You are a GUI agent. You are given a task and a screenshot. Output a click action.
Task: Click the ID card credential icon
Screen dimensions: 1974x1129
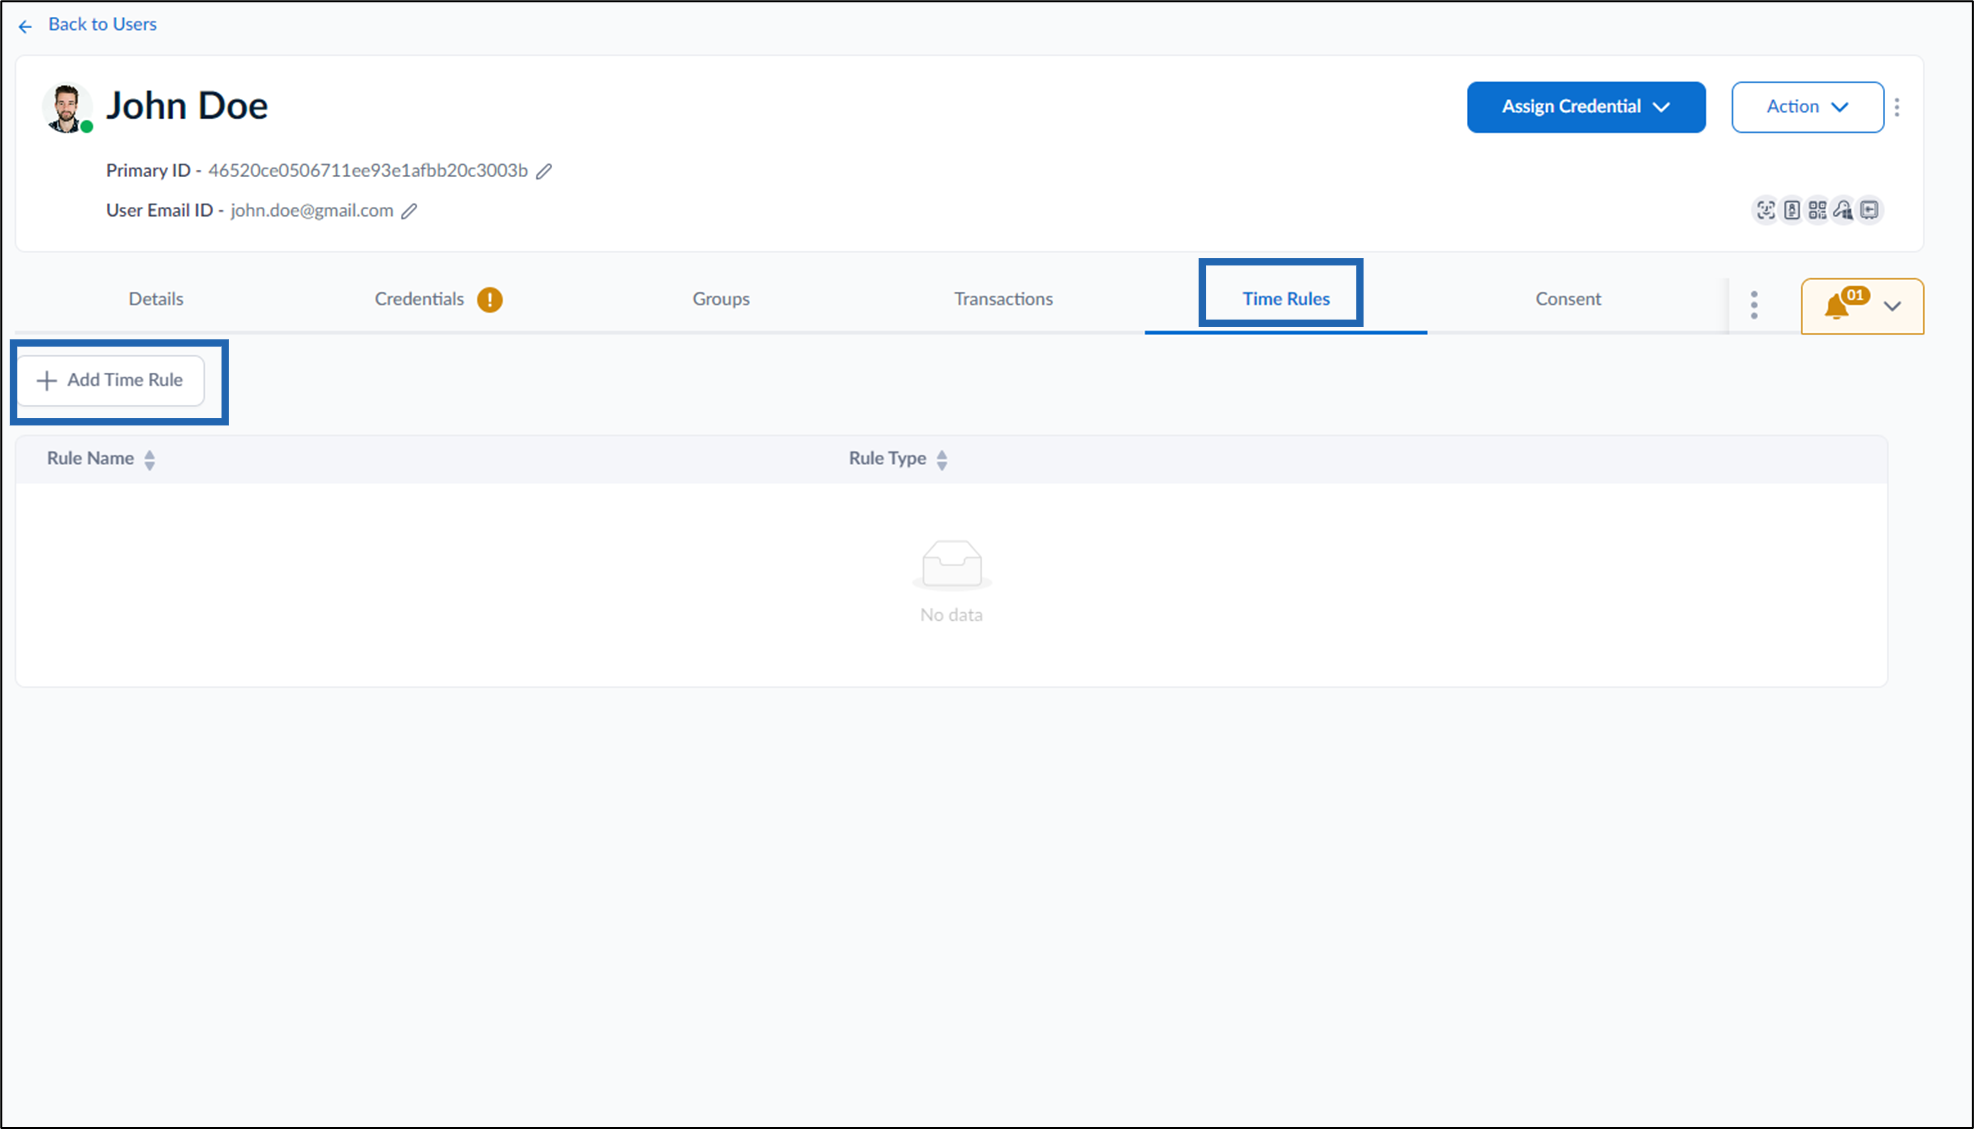point(1792,210)
